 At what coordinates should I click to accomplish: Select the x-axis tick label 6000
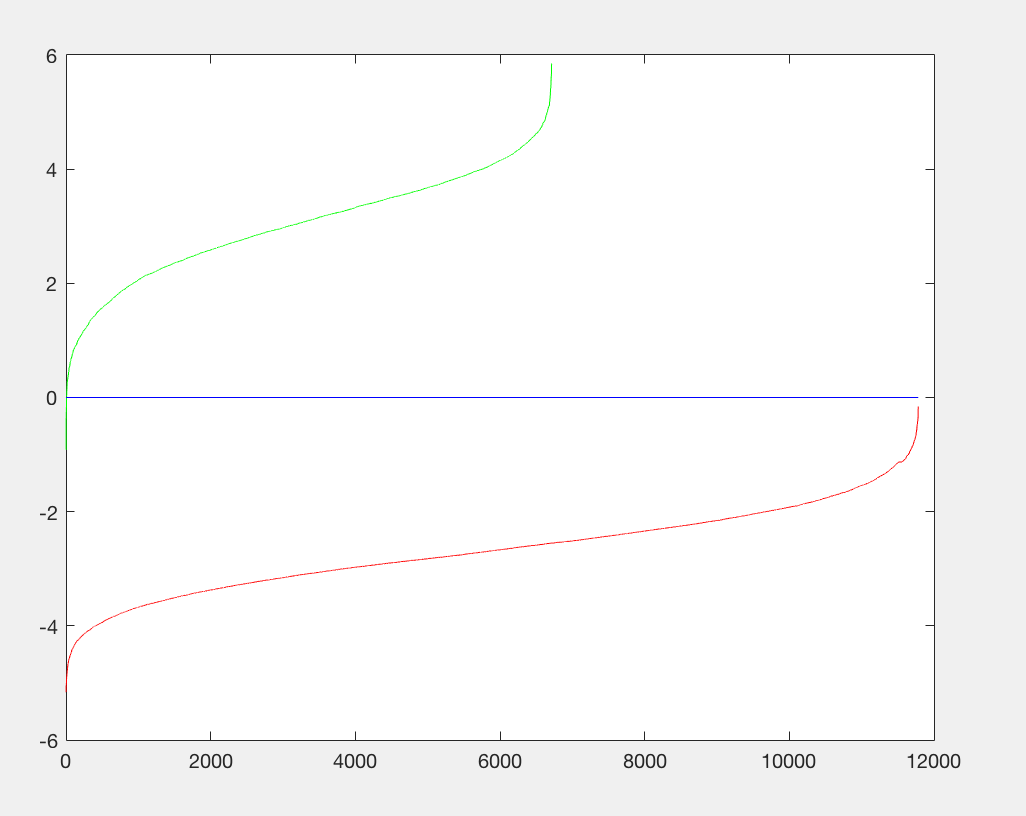[x=500, y=761]
